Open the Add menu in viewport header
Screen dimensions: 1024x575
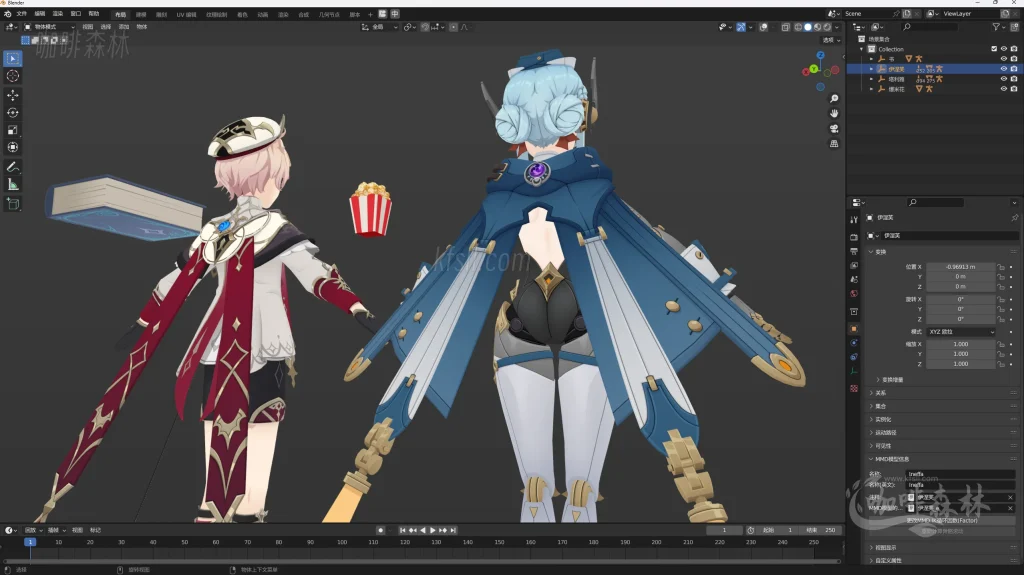coord(124,27)
